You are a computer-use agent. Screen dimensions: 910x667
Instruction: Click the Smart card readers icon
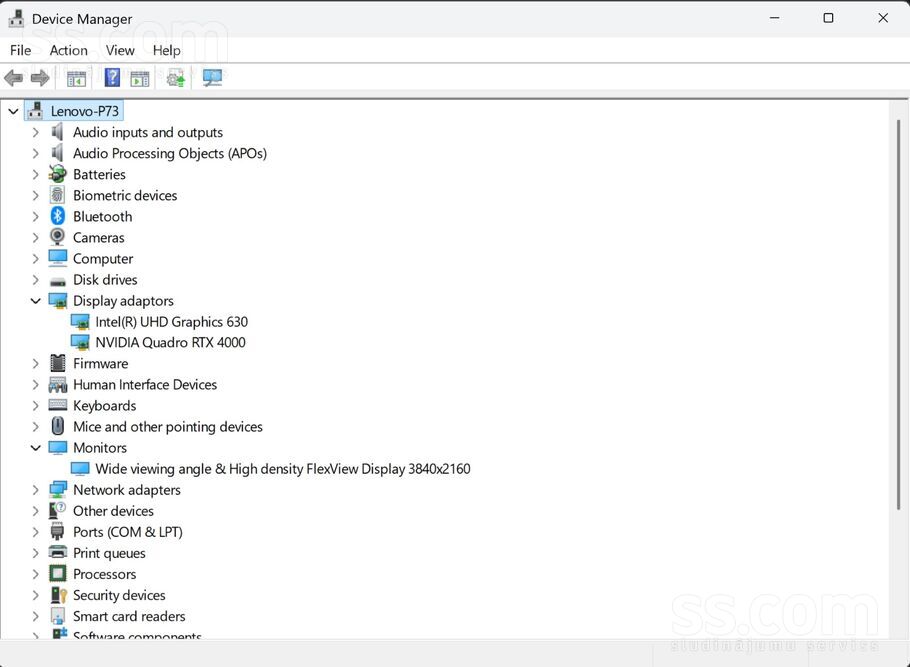57,615
